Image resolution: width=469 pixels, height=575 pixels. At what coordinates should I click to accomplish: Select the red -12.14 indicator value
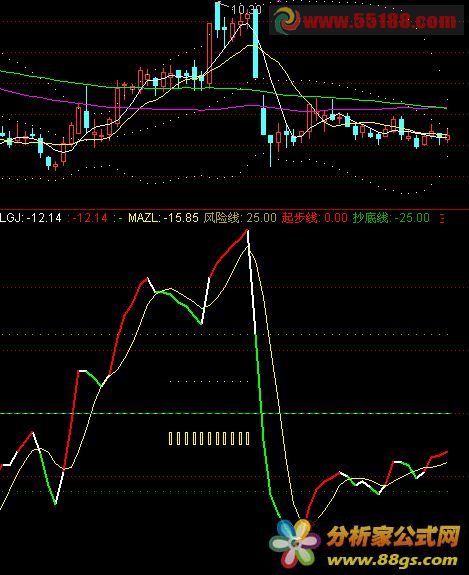90,218
